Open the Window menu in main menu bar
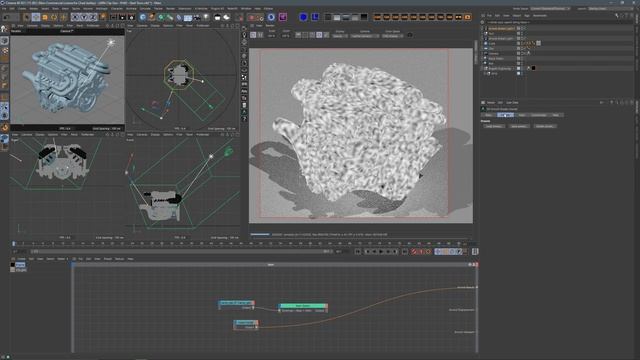The width and height of the screenshot is (640, 360). pos(246,8)
